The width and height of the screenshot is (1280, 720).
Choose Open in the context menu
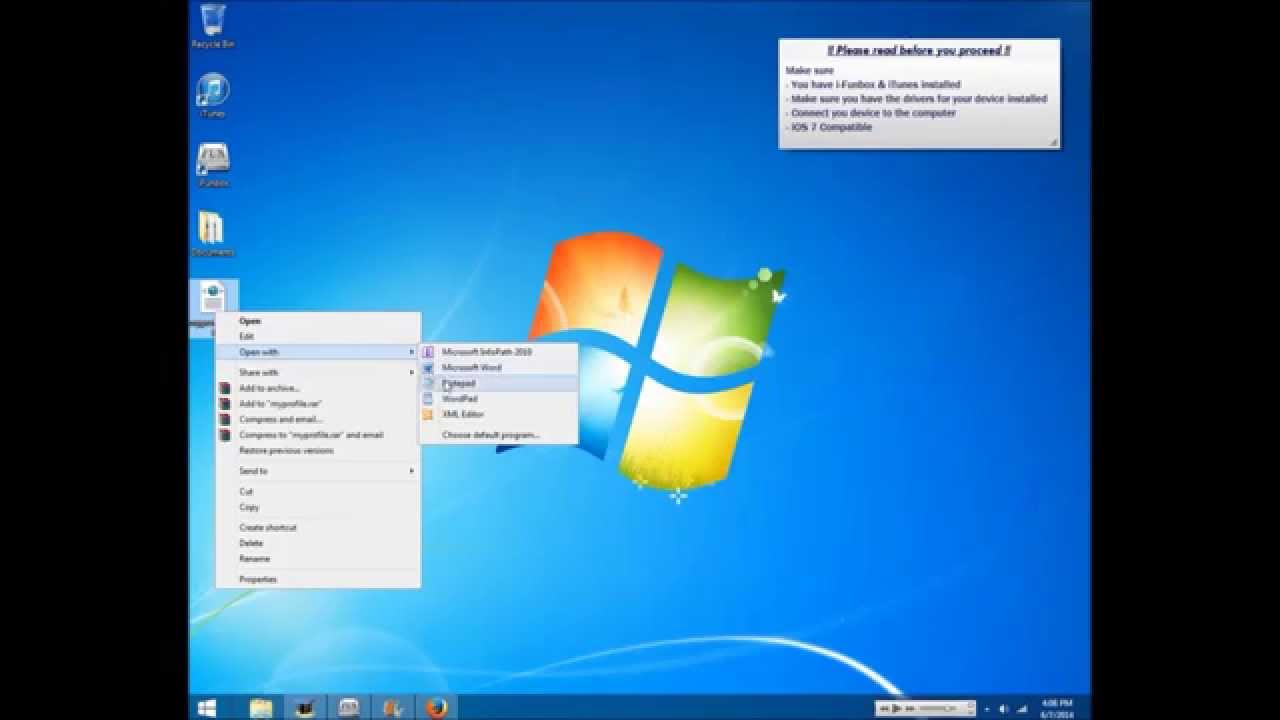318,321
